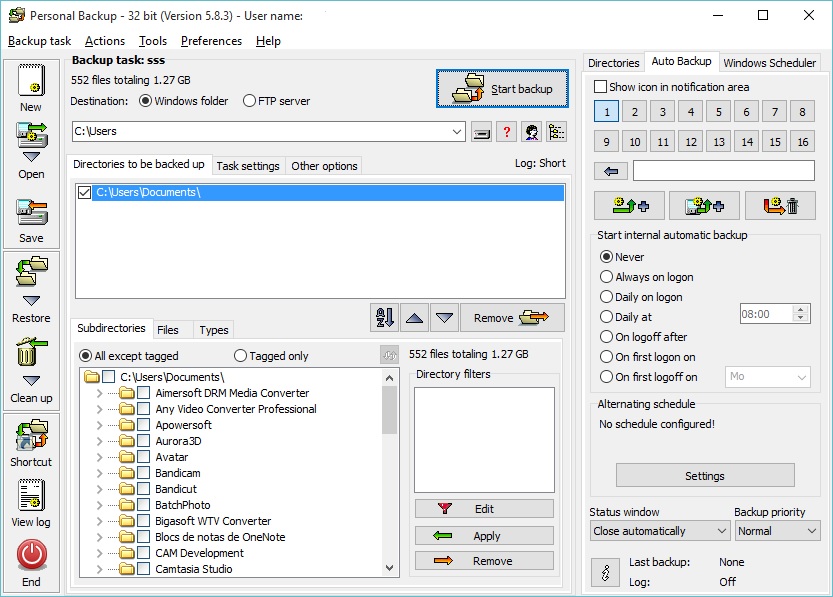This screenshot has height=597, width=833.
Task: Toggle checkbox for C:\Users\Documents\ in list
Action: point(84,192)
